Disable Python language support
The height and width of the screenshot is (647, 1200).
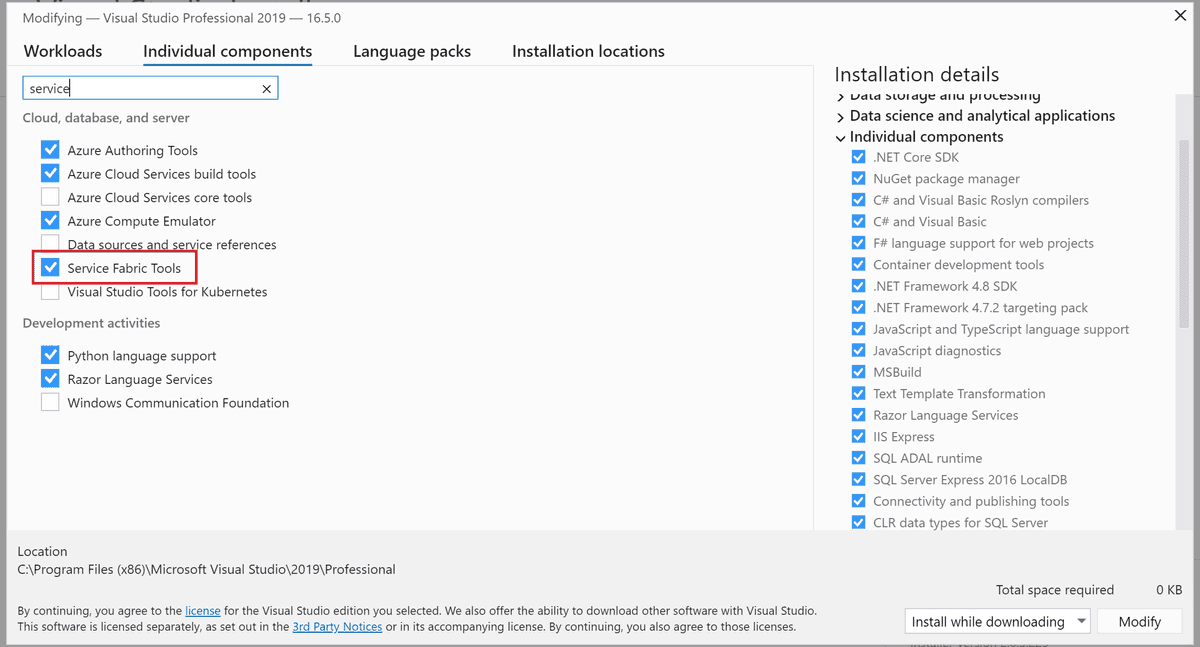[x=50, y=355]
